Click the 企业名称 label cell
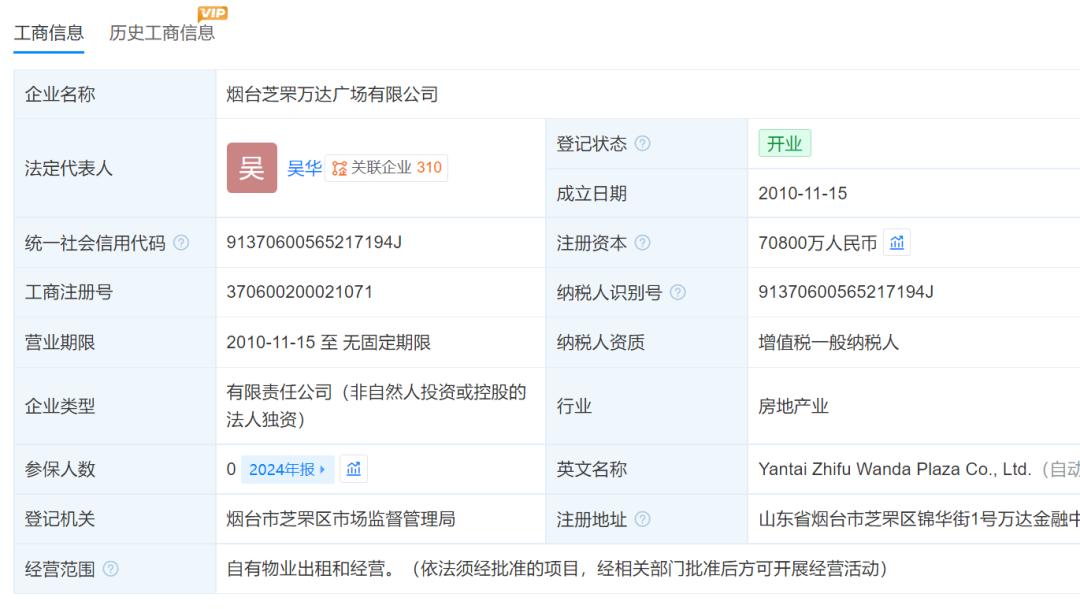This screenshot has width=1080, height=609. (x=114, y=94)
